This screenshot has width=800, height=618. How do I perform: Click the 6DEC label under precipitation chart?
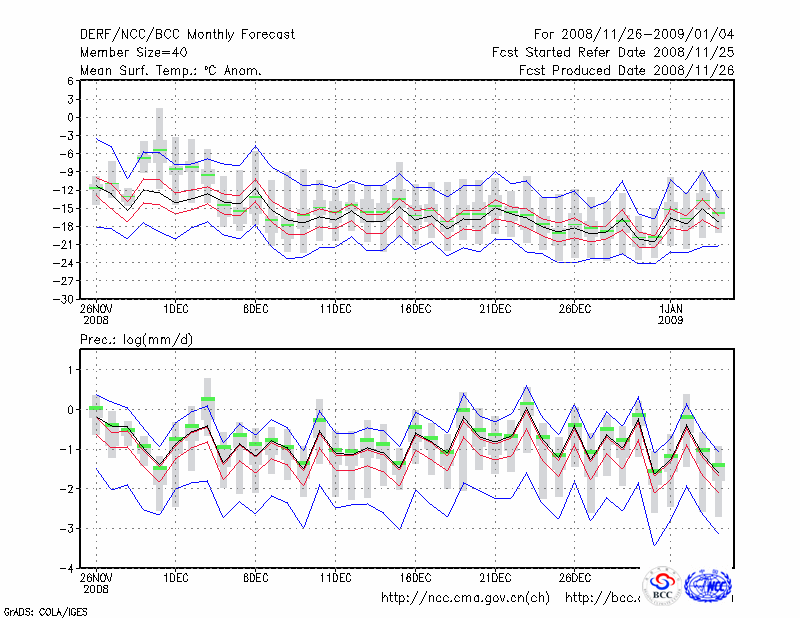255,578
